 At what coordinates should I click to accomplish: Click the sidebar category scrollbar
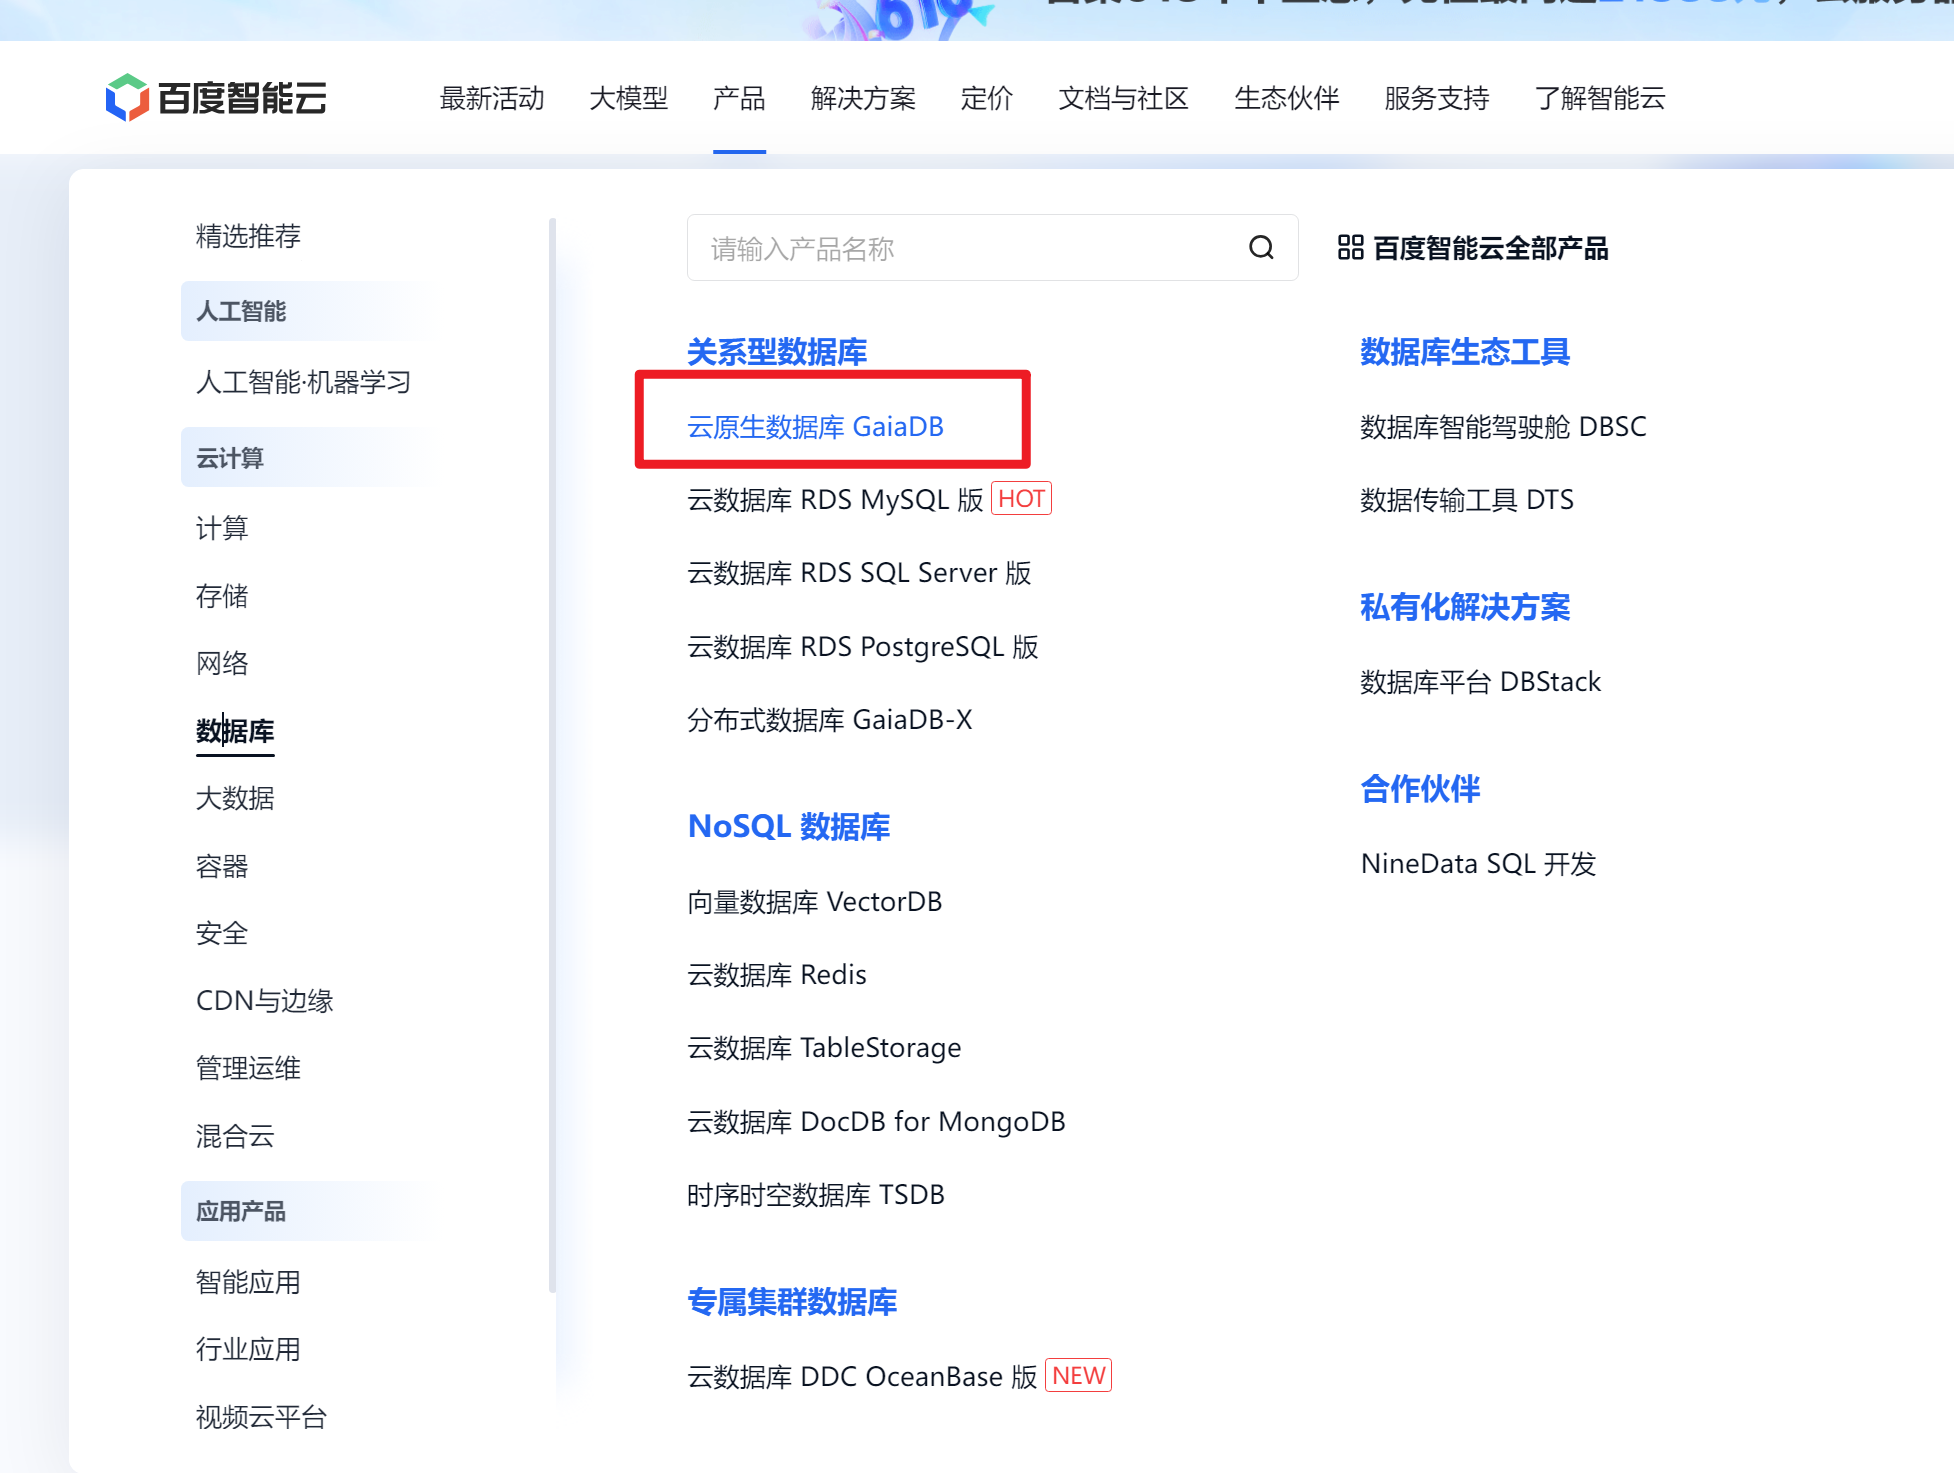552,755
